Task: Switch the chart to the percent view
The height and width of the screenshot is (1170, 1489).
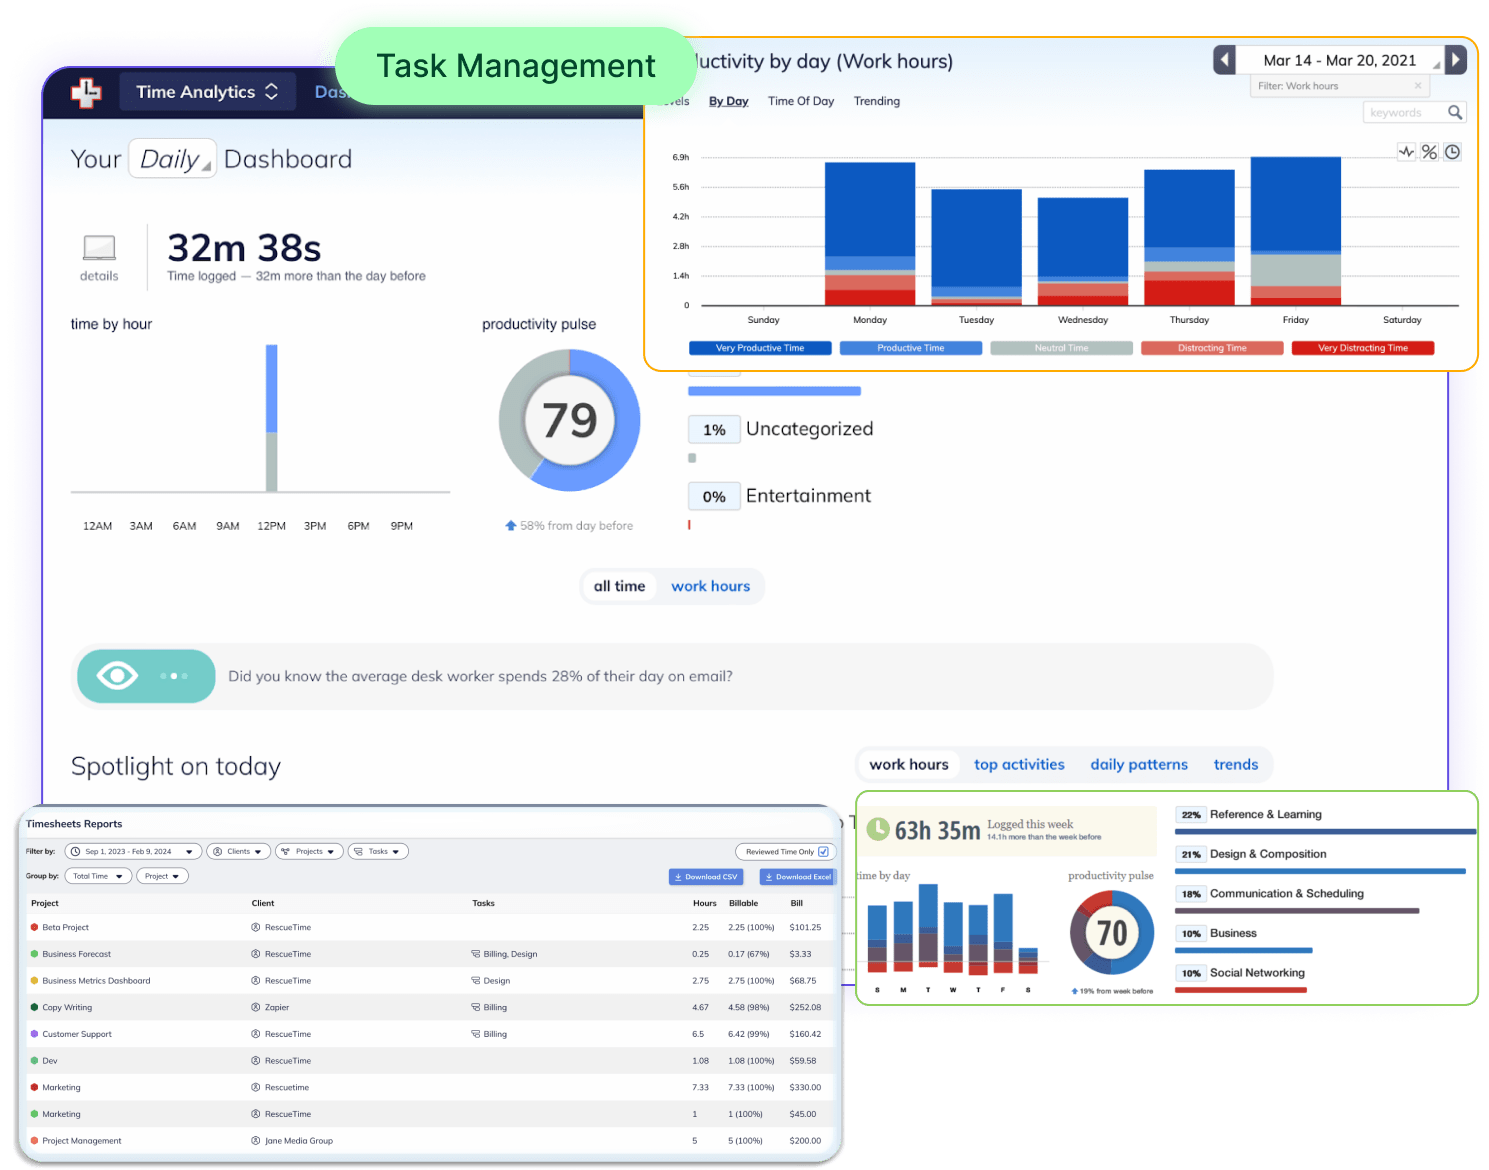Action: [1429, 152]
